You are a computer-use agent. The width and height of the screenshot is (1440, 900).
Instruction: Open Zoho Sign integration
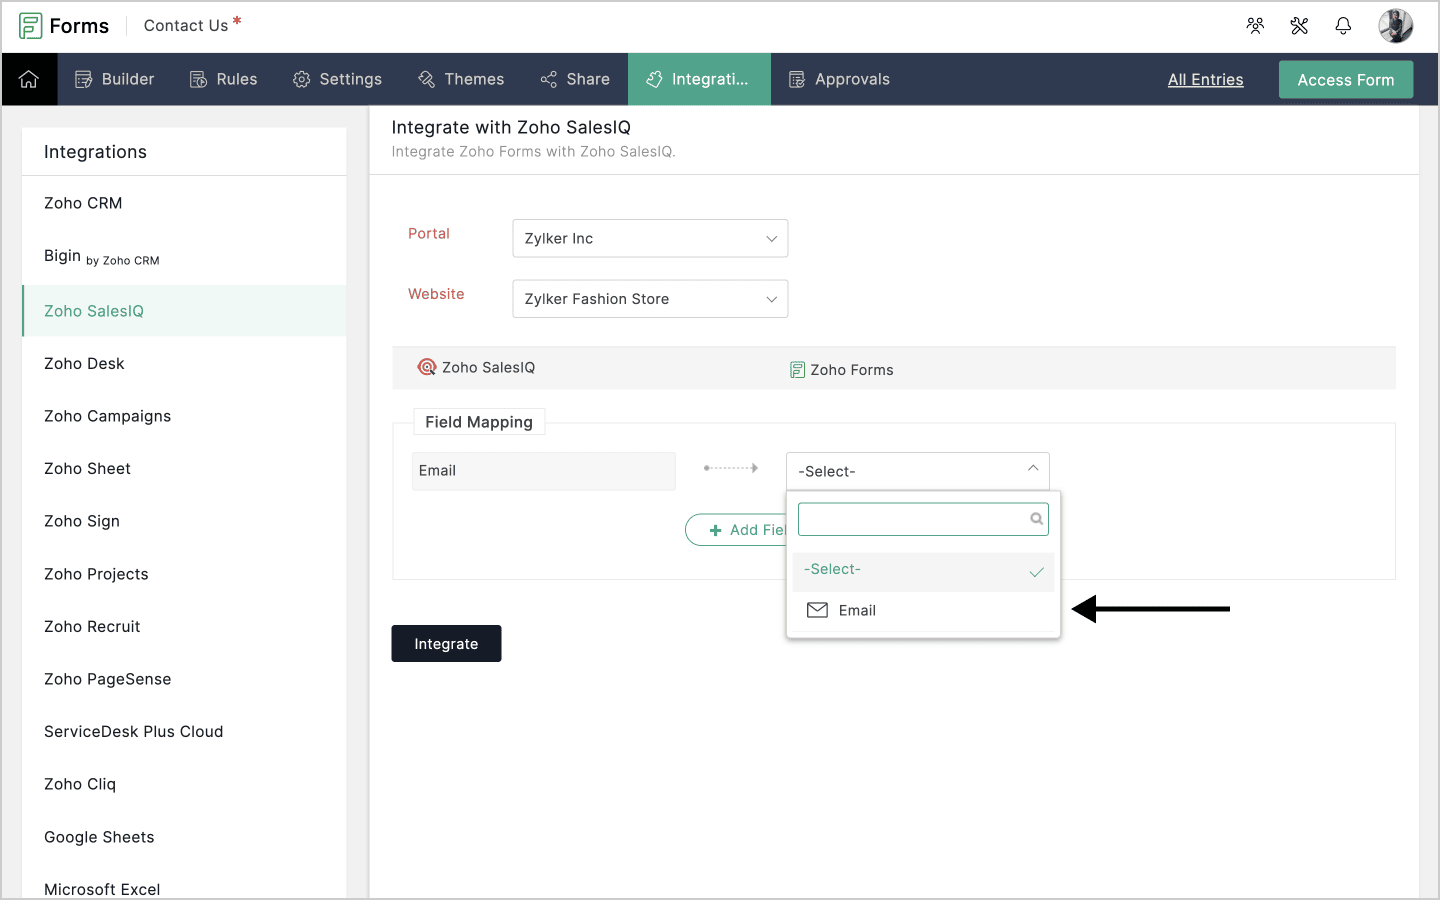184,521
